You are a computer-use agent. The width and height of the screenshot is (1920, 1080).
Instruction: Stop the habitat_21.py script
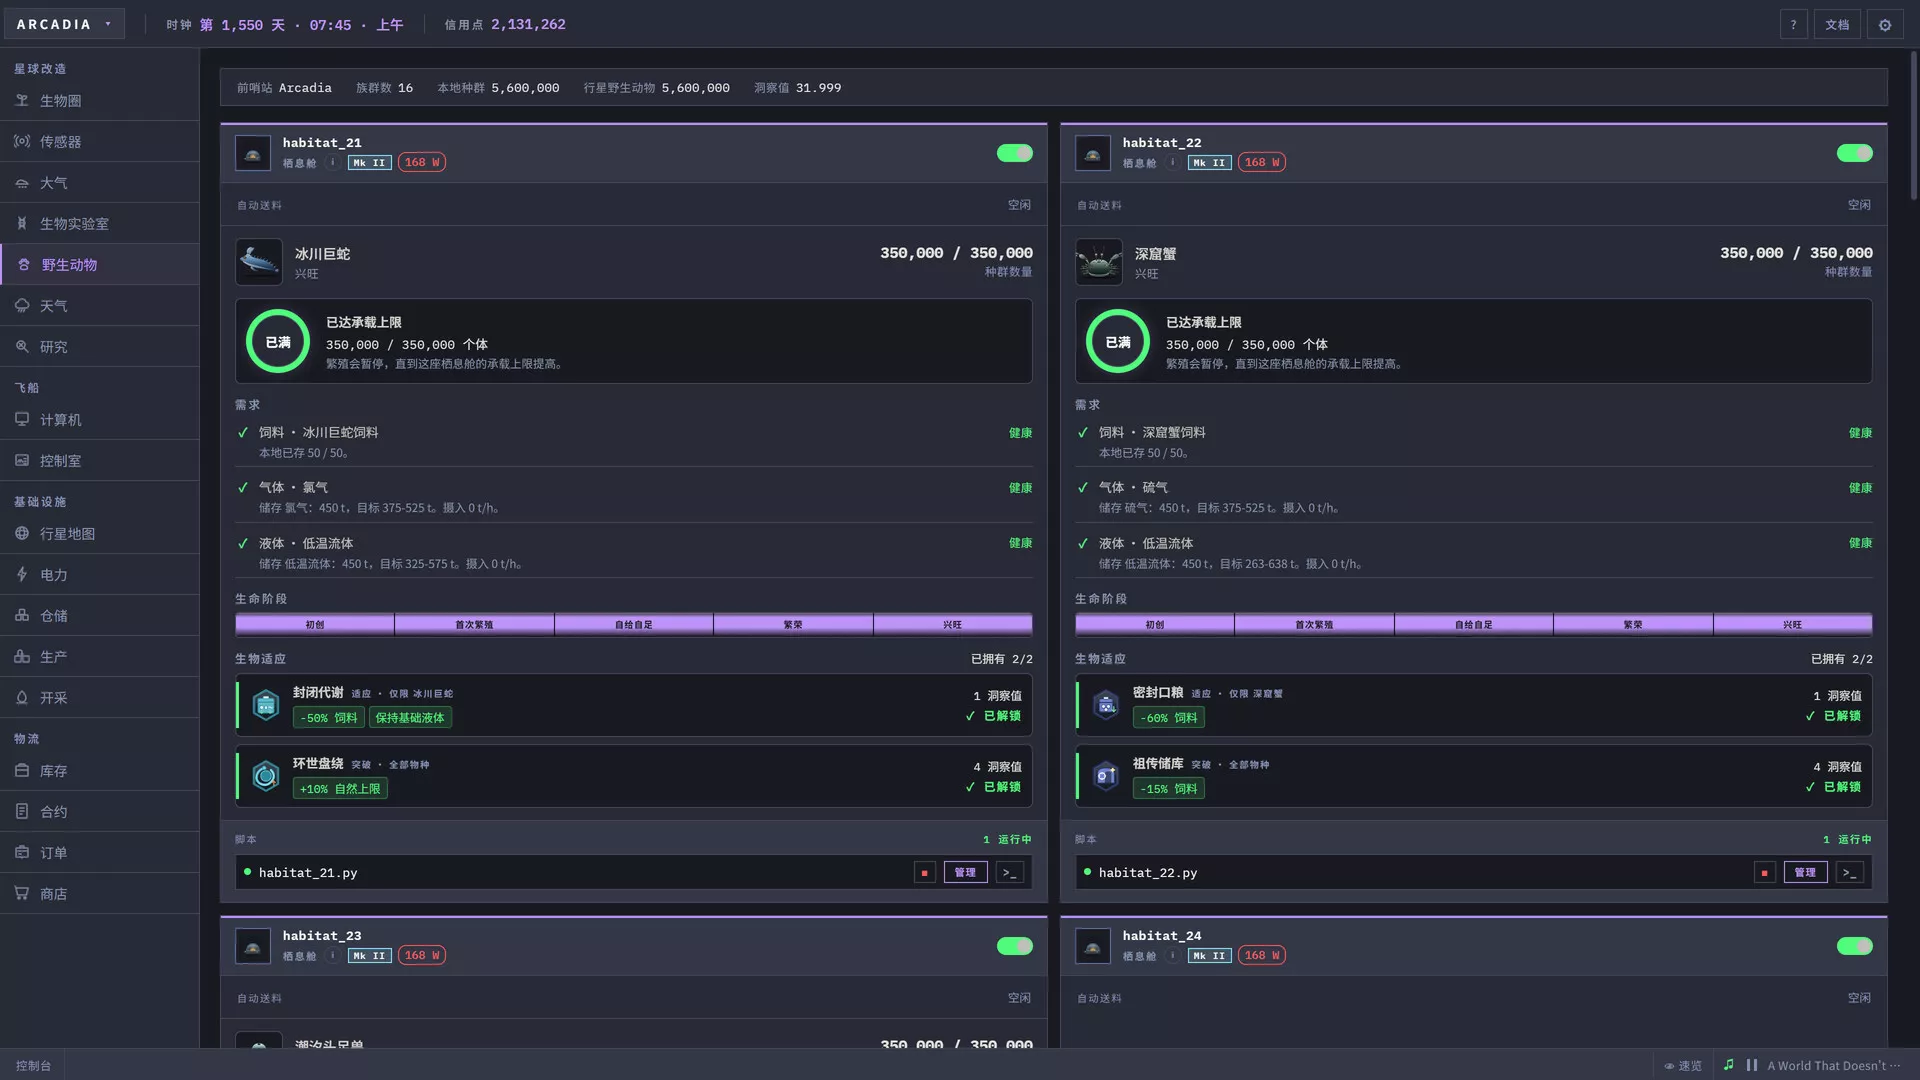924,873
